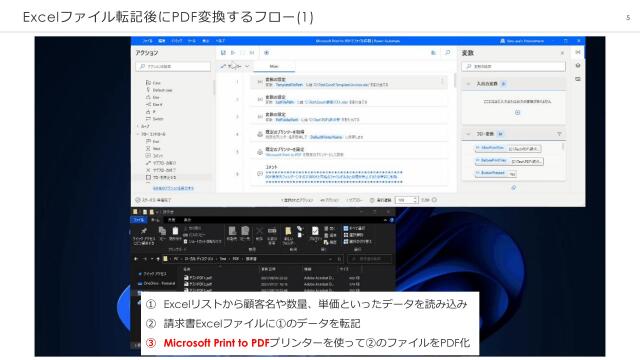Select the Main subflow tab
The height and width of the screenshot is (360, 640).
pos(274,66)
